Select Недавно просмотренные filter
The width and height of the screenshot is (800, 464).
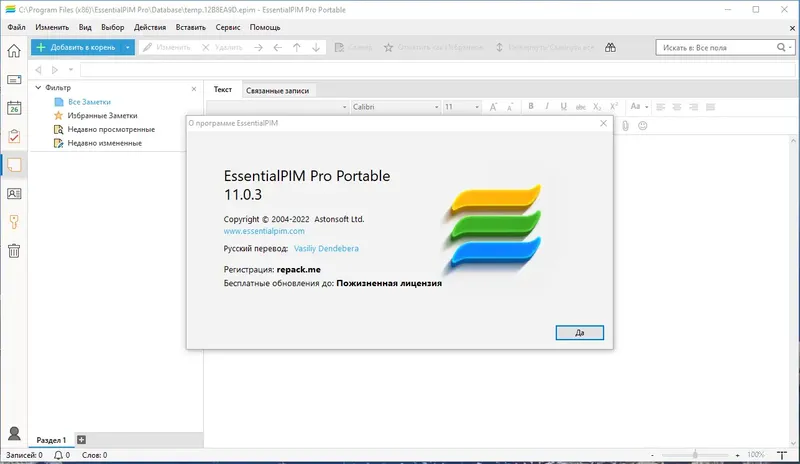pos(111,130)
